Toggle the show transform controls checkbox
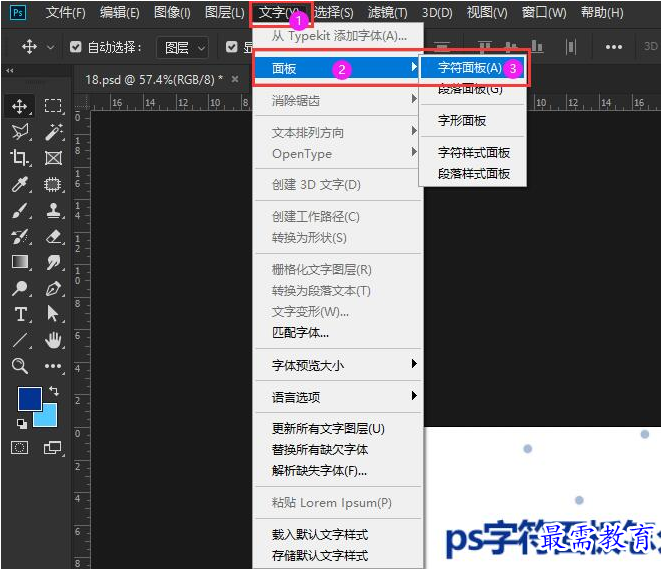The image size is (662, 569). coord(231,47)
